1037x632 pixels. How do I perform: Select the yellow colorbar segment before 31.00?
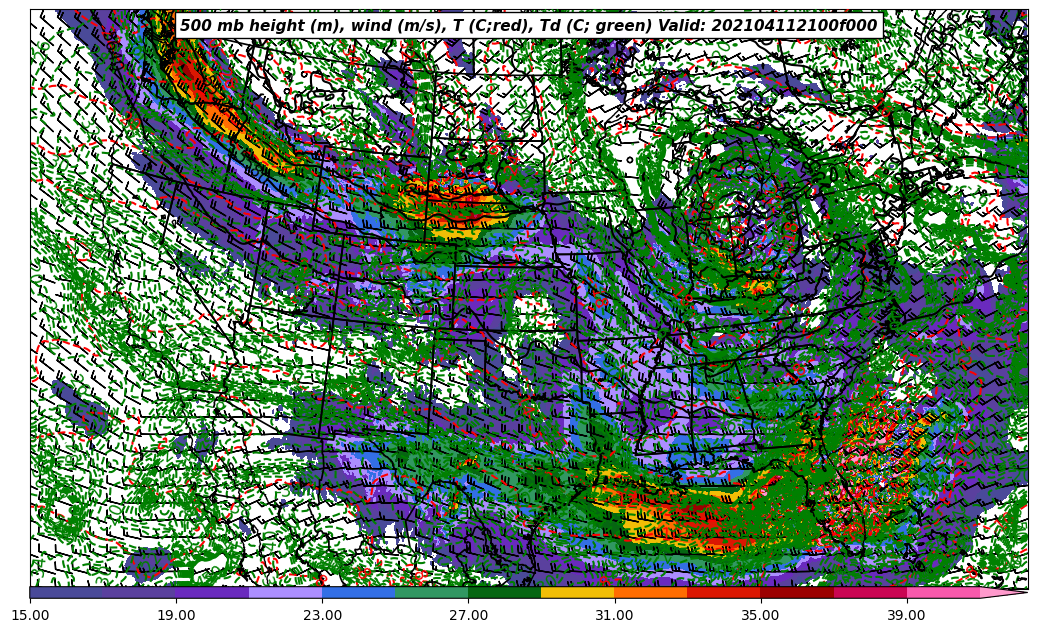(x=578, y=593)
